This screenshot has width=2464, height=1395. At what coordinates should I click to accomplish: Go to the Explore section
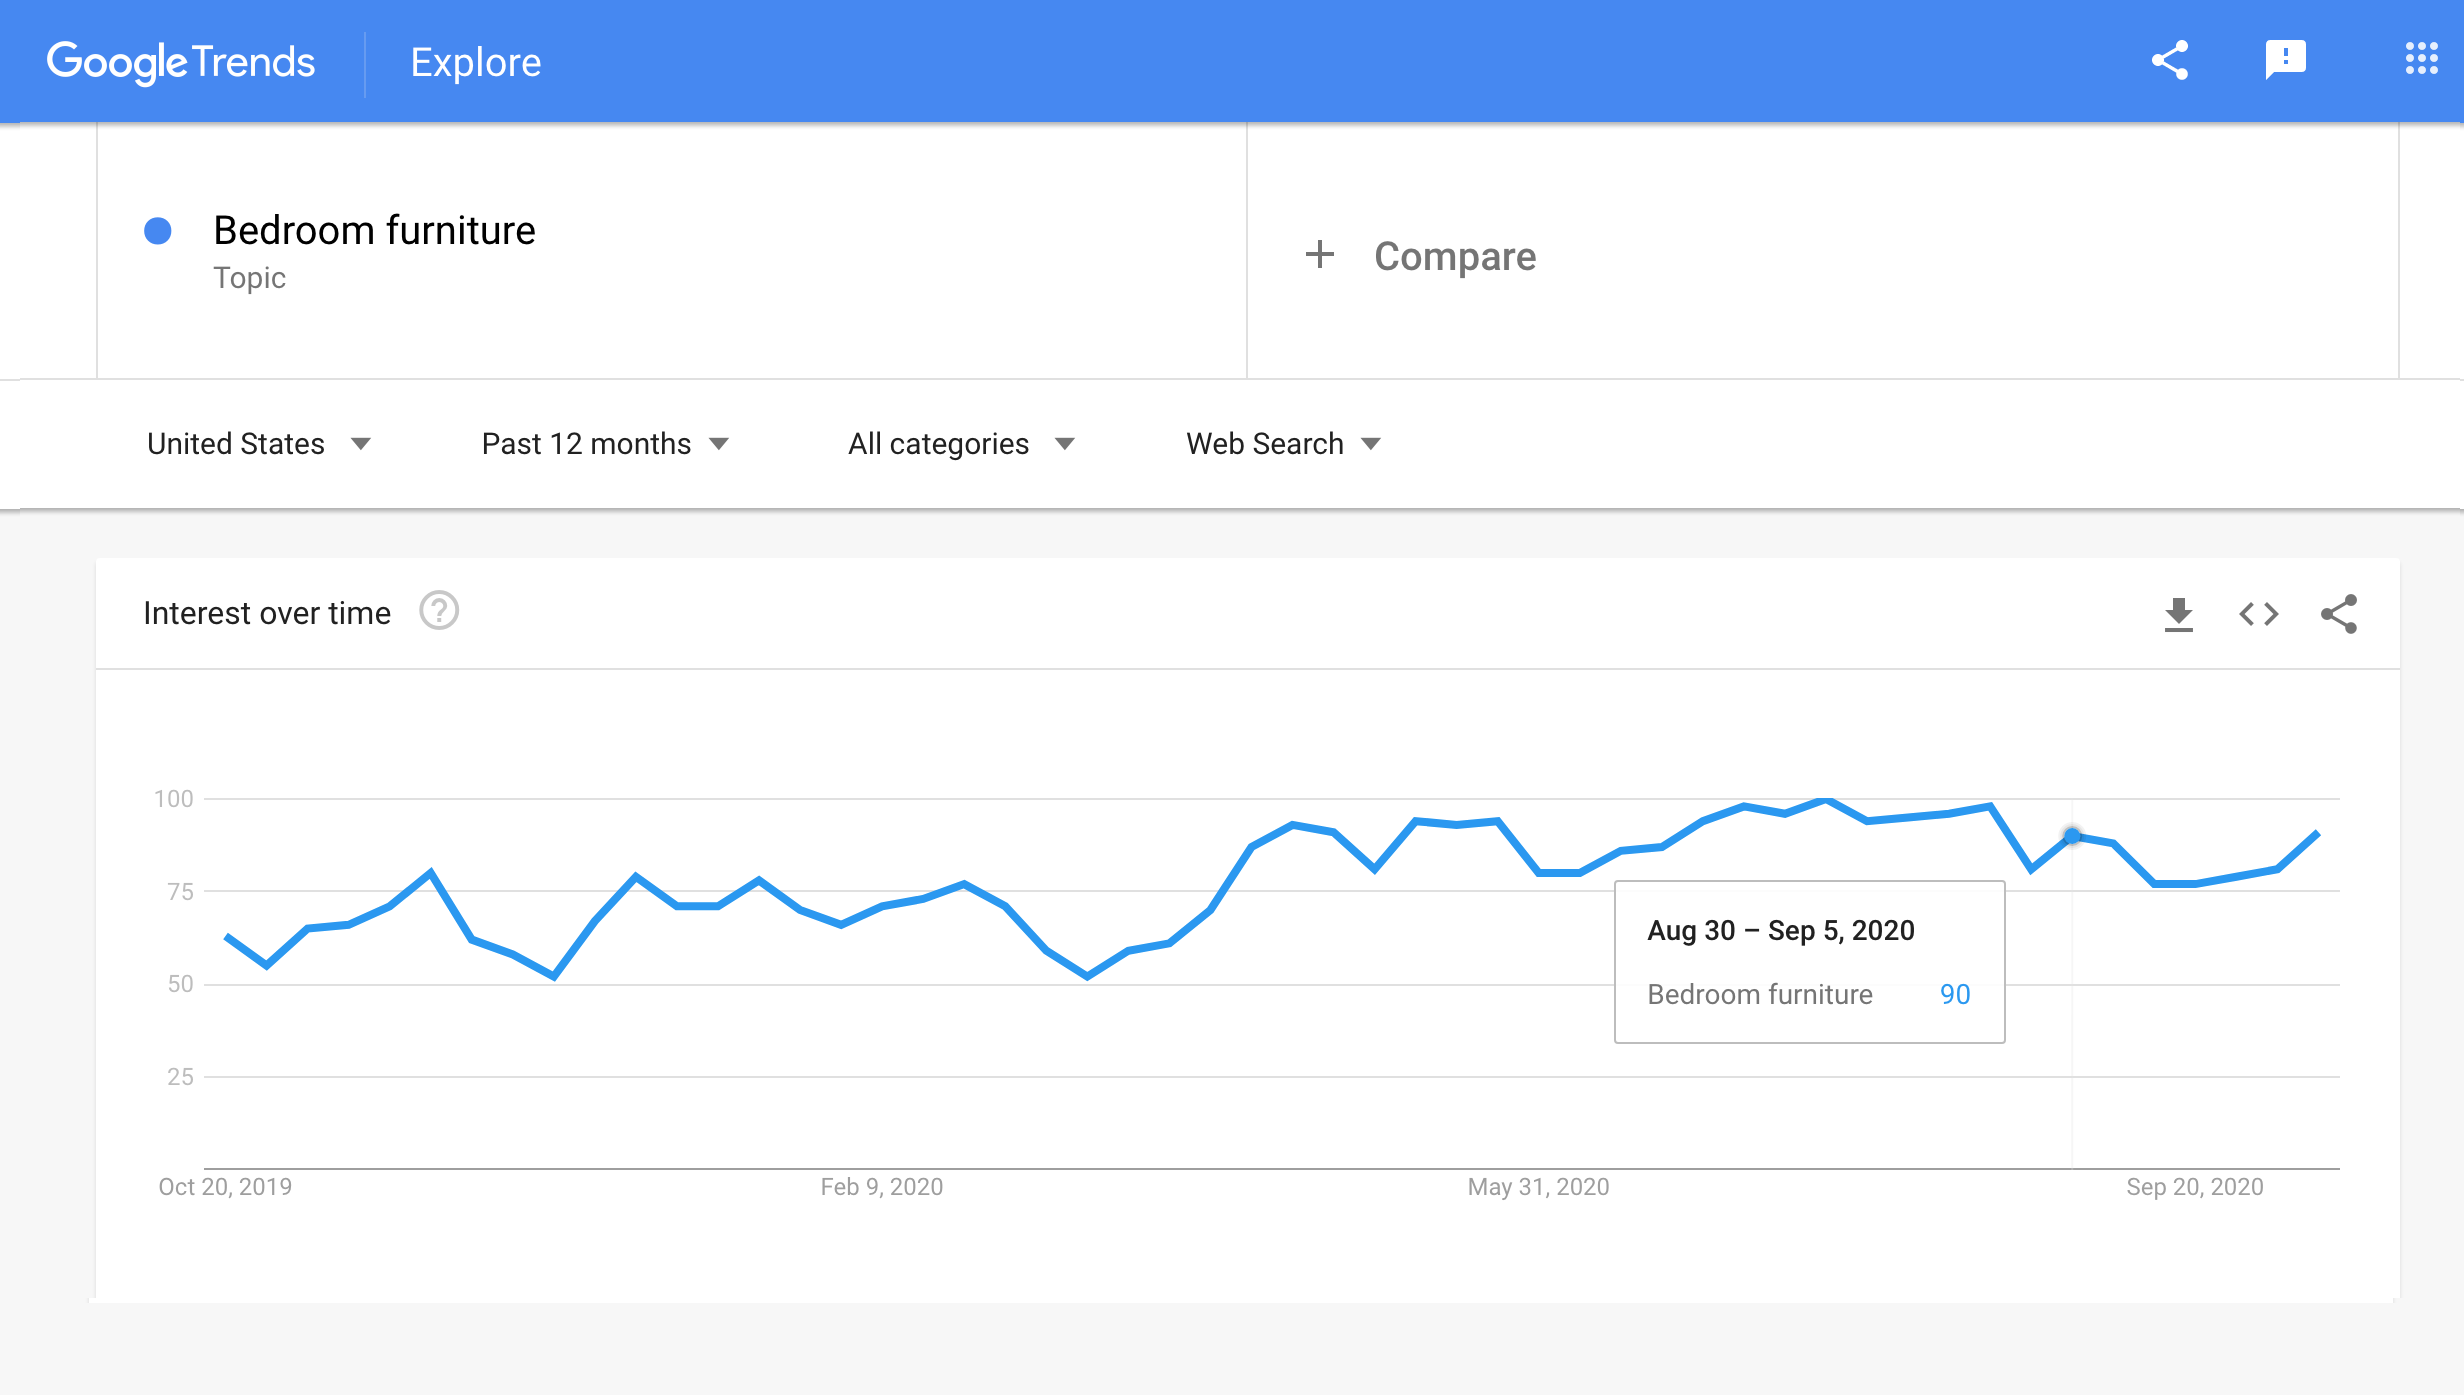476,62
